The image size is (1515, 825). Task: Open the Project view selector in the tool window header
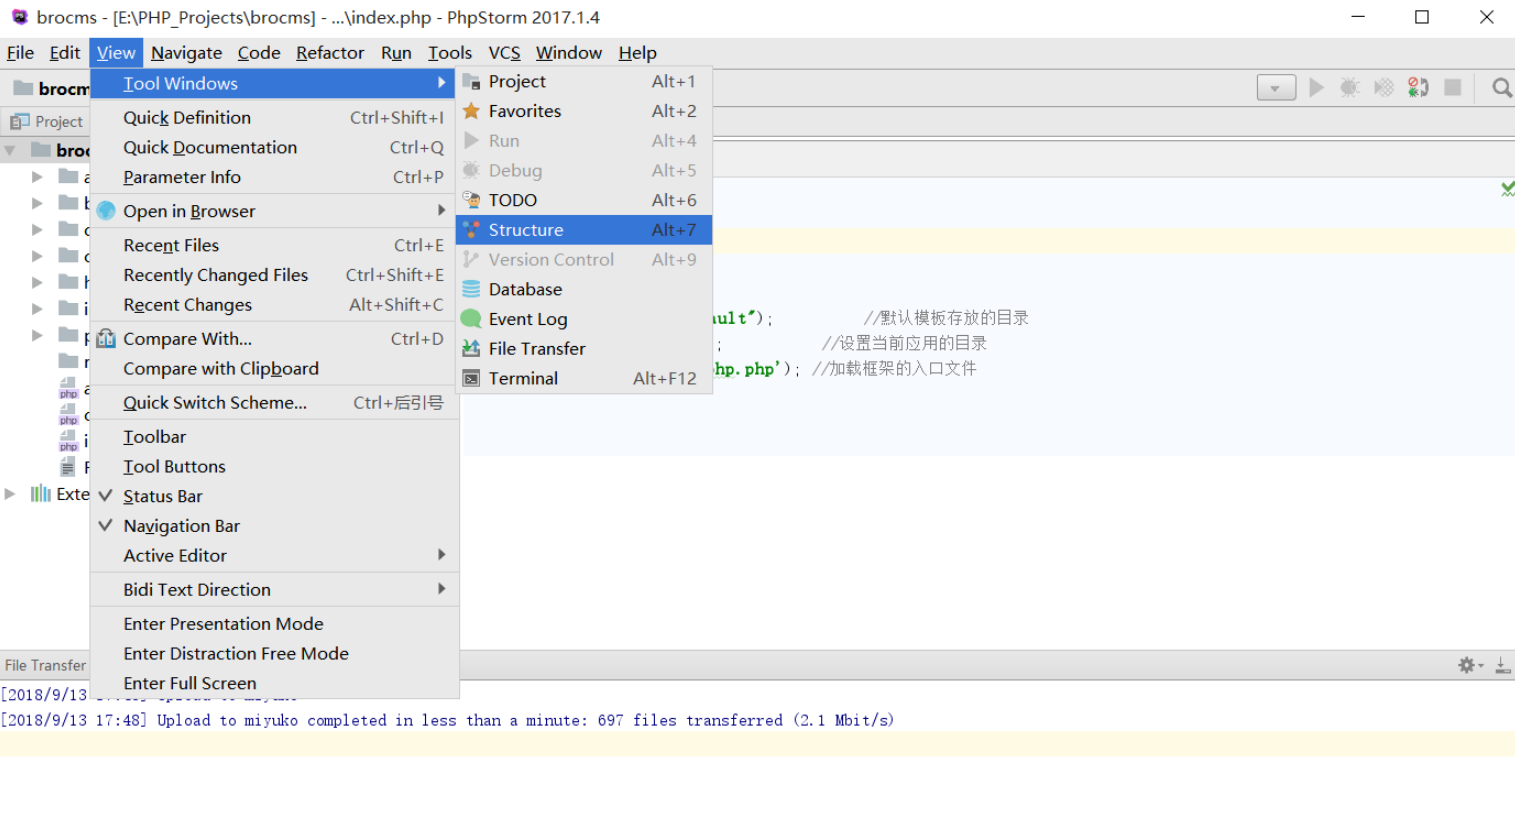point(47,121)
